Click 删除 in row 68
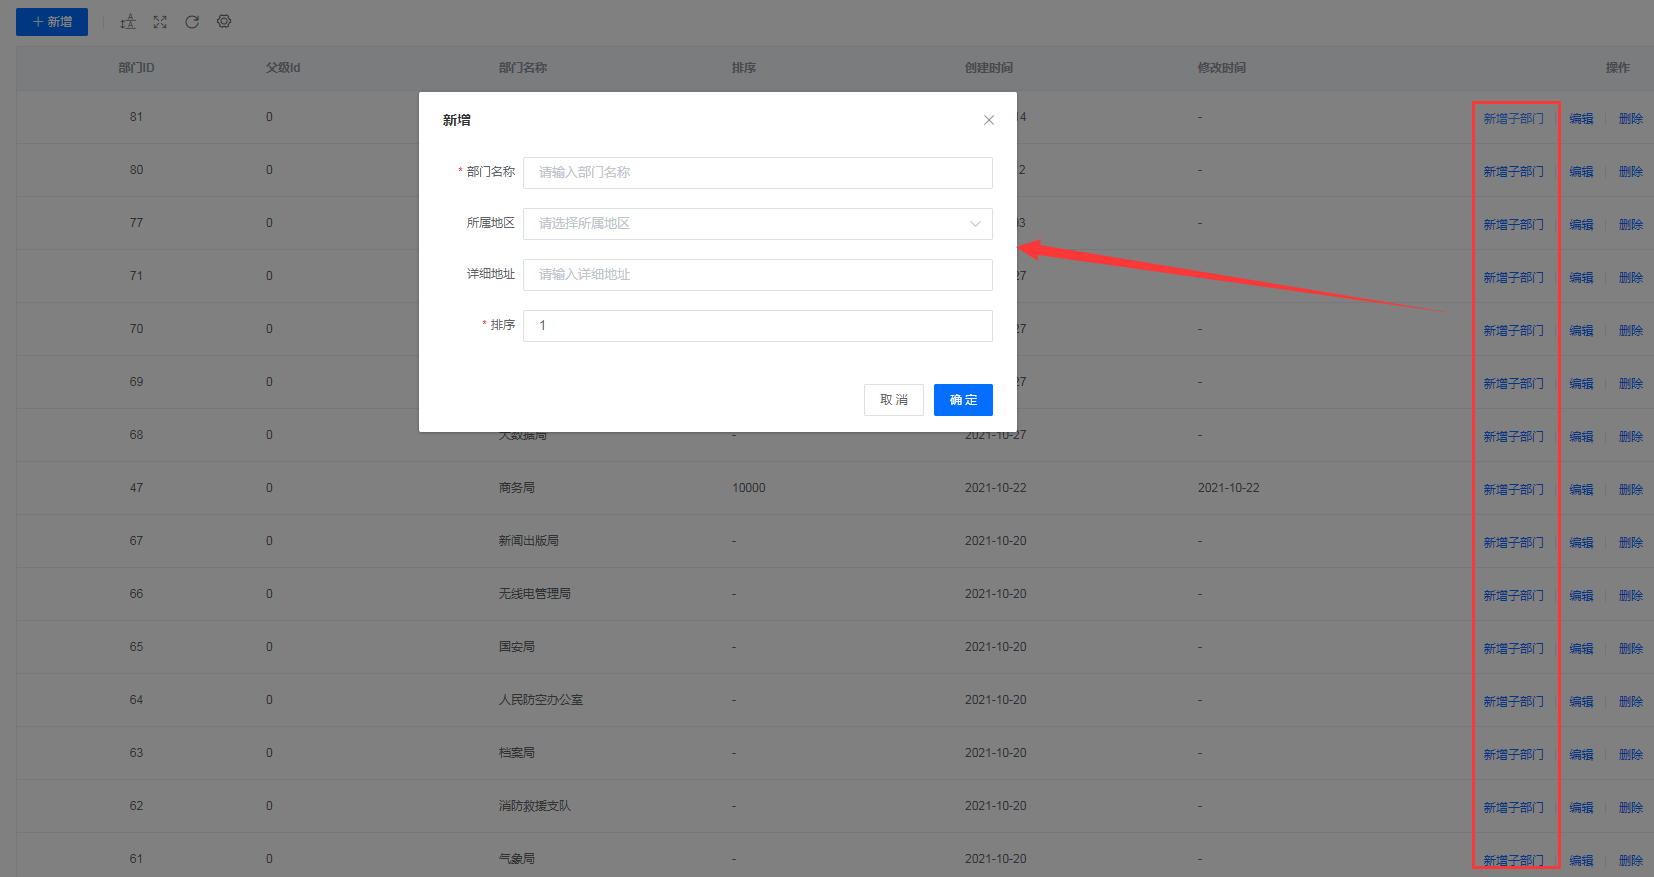This screenshot has height=877, width=1654. tap(1631, 437)
